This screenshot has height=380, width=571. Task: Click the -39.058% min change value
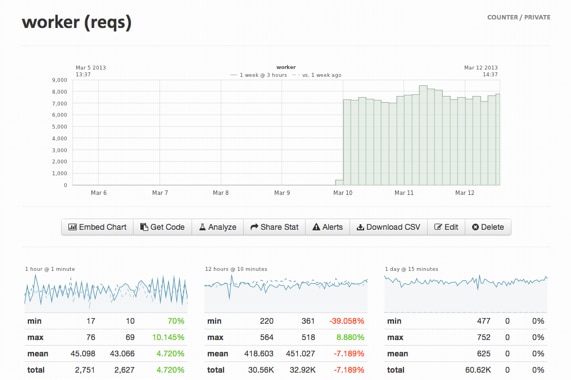click(x=347, y=321)
